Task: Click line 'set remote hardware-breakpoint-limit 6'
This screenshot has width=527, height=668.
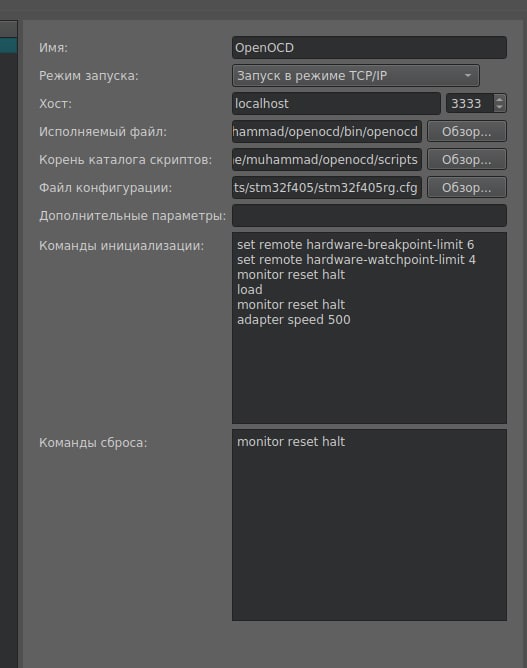Action: click(355, 245)
